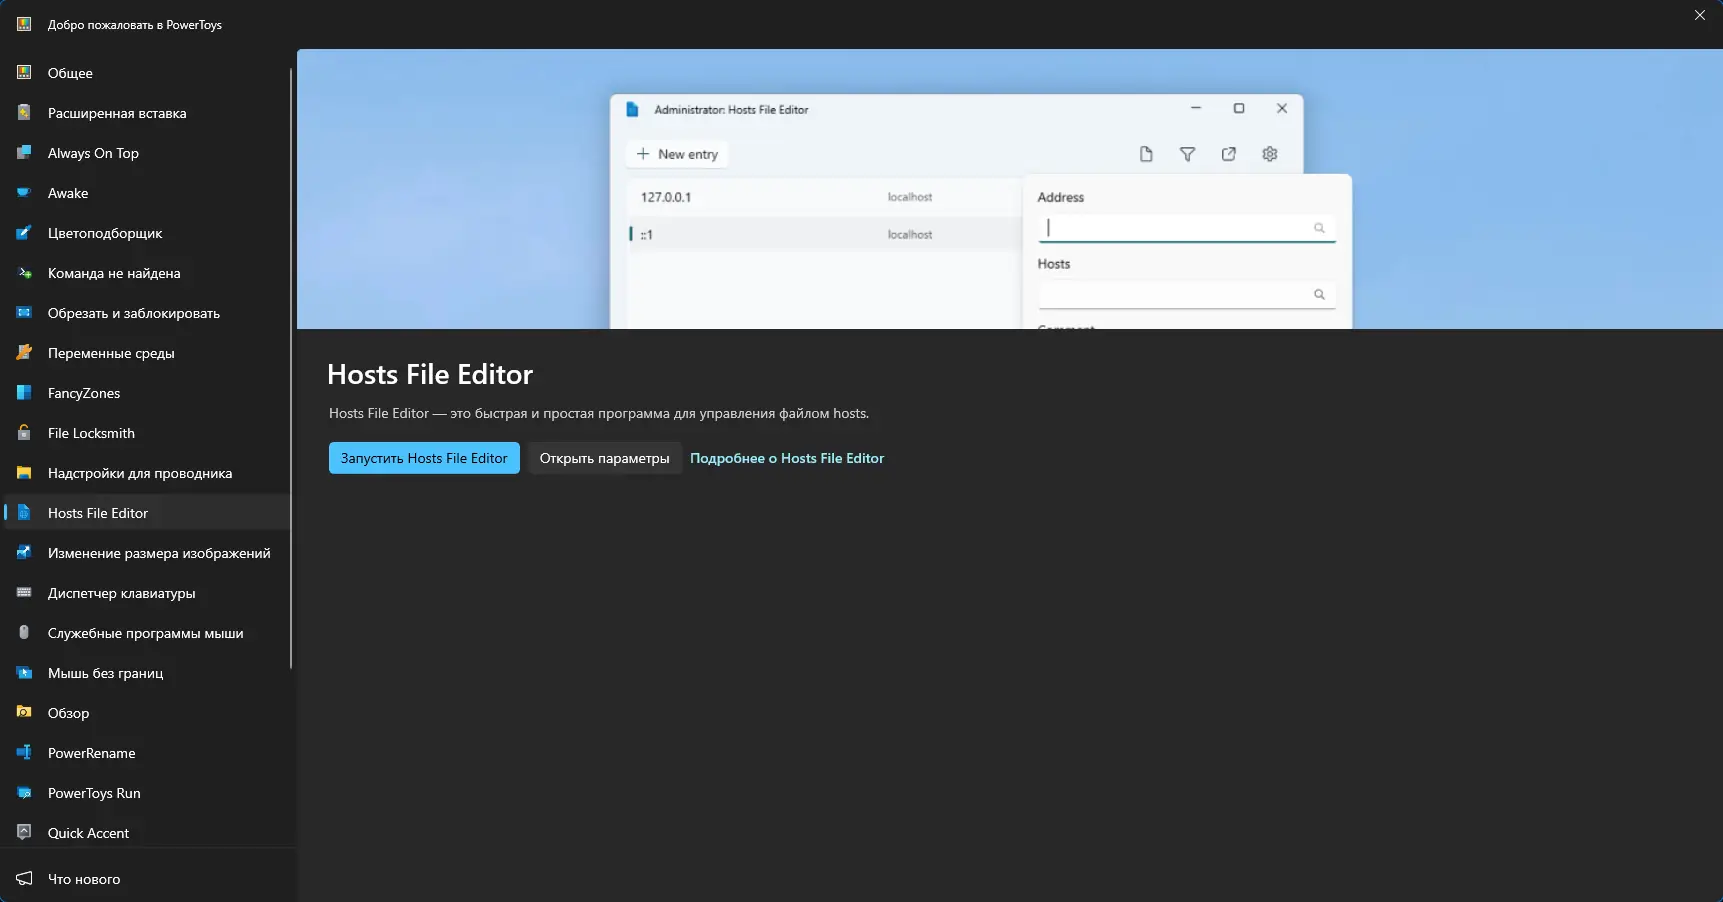Click the PowerToys logo in the title bar
Image resolution: width=1723 pixels, height=902 pixels.
pyautogui.click(x=24, y=24)
